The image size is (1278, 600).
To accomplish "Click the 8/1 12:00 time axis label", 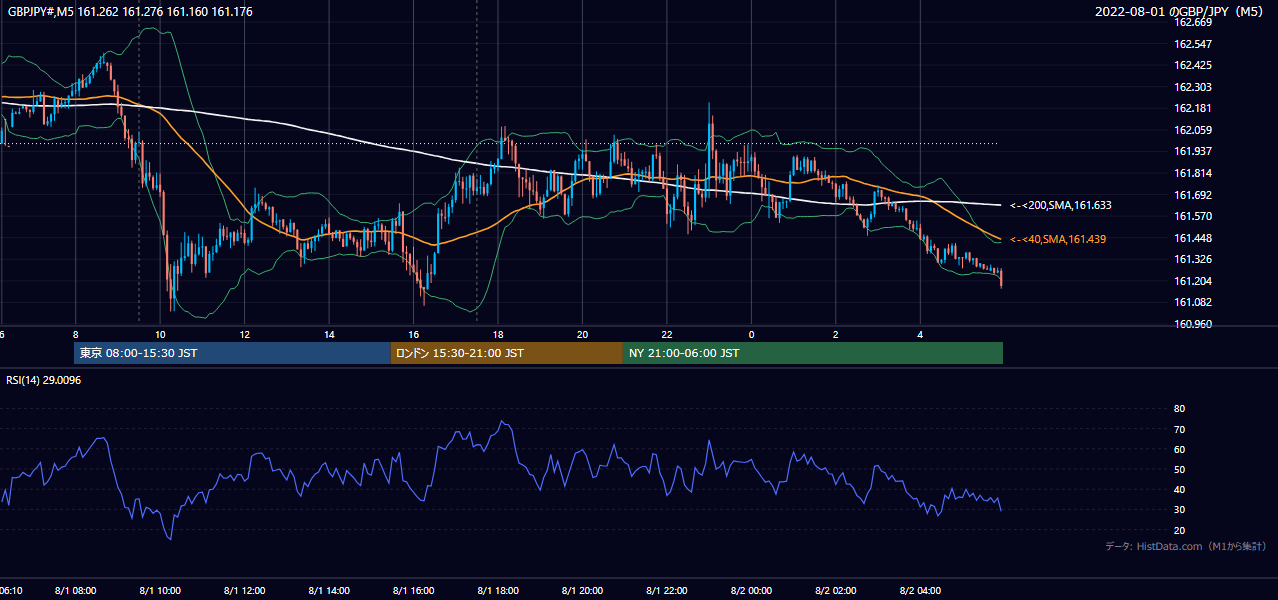I will (244, 591).
